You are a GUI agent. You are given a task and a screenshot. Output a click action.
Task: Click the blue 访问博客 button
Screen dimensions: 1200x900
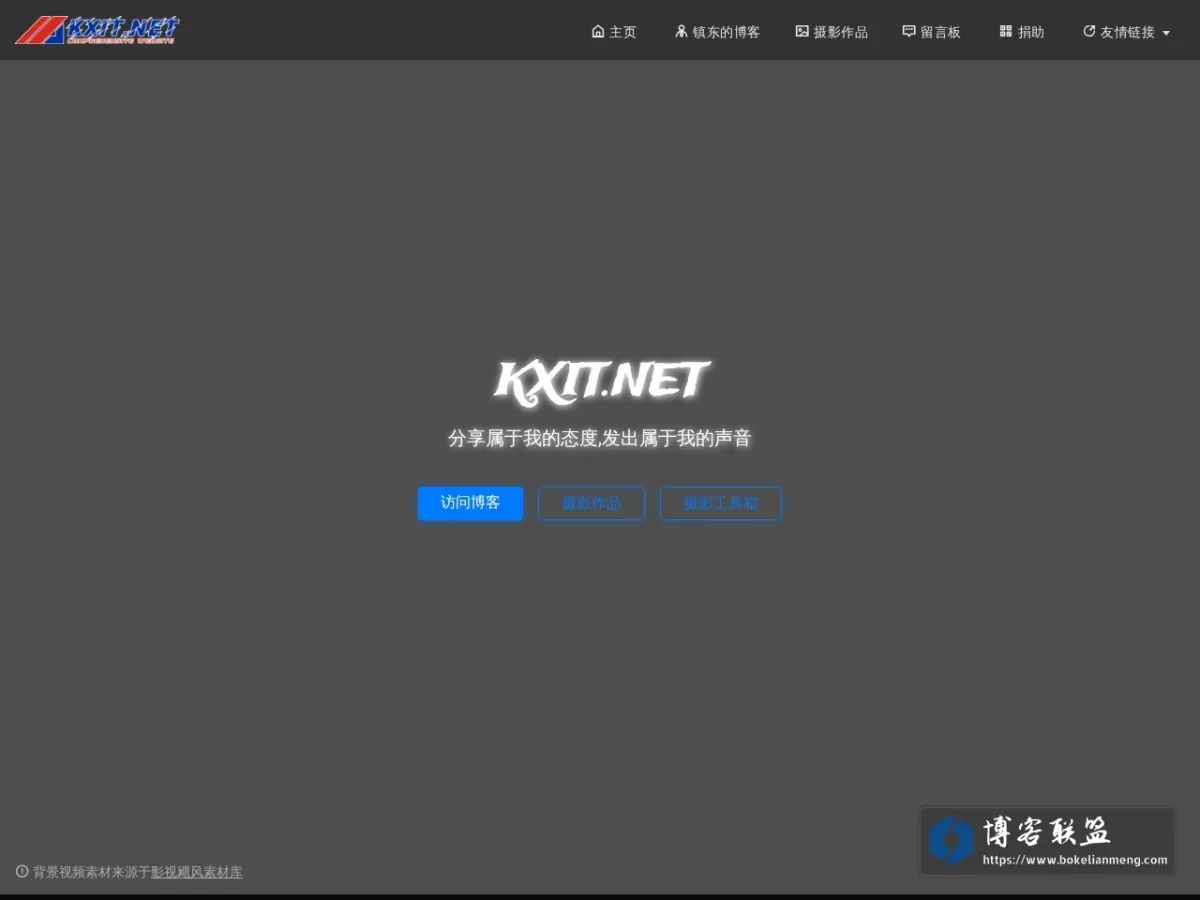click(470, 503)
